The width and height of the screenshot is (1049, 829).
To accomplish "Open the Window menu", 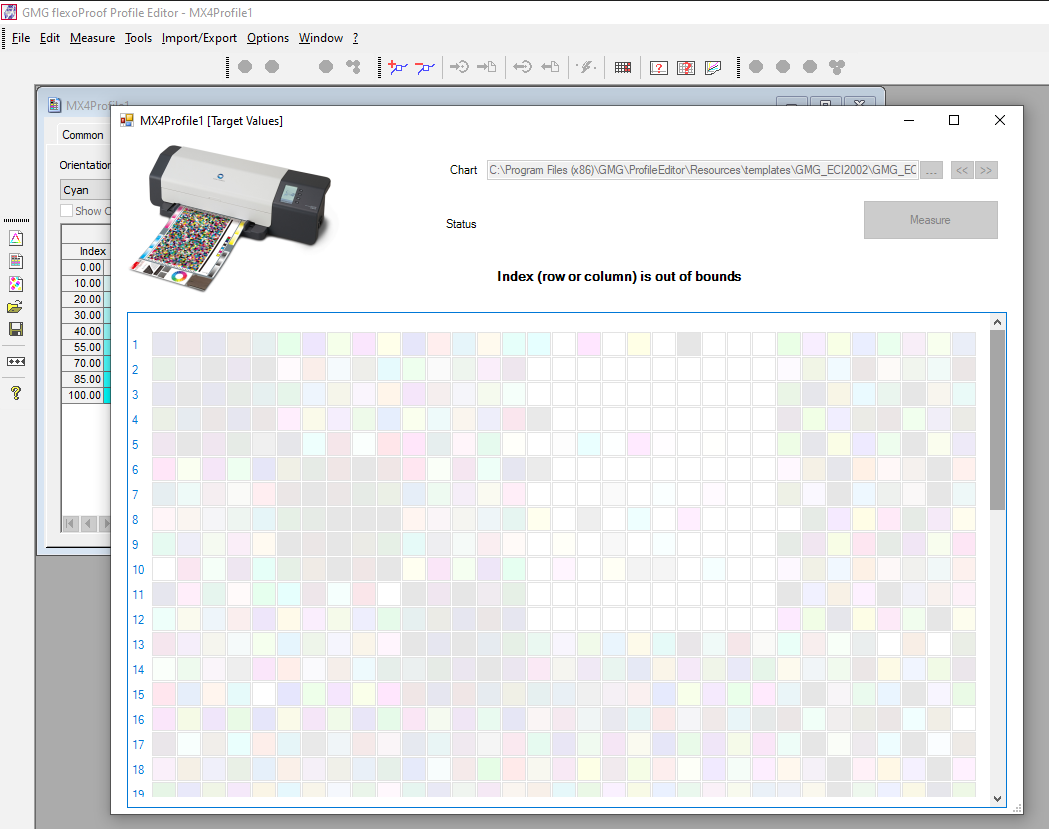I will tap(321, 38).
